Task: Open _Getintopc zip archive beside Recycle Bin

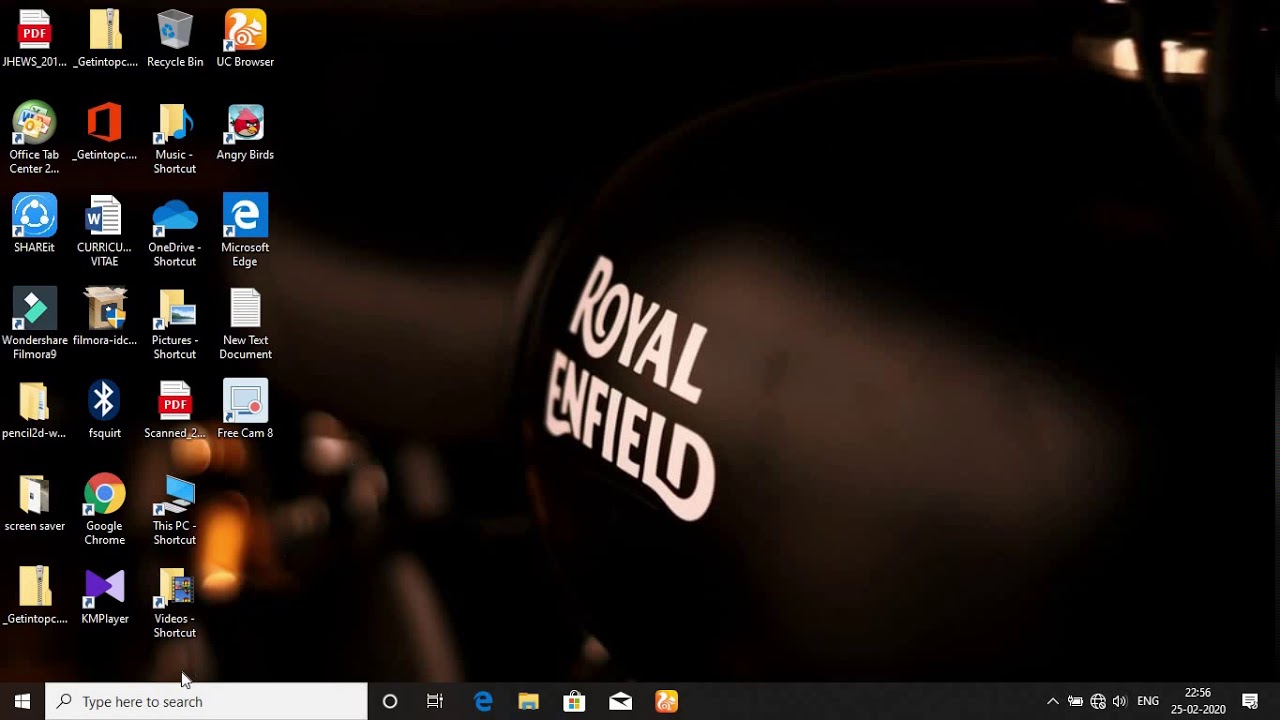Action: 105,39
